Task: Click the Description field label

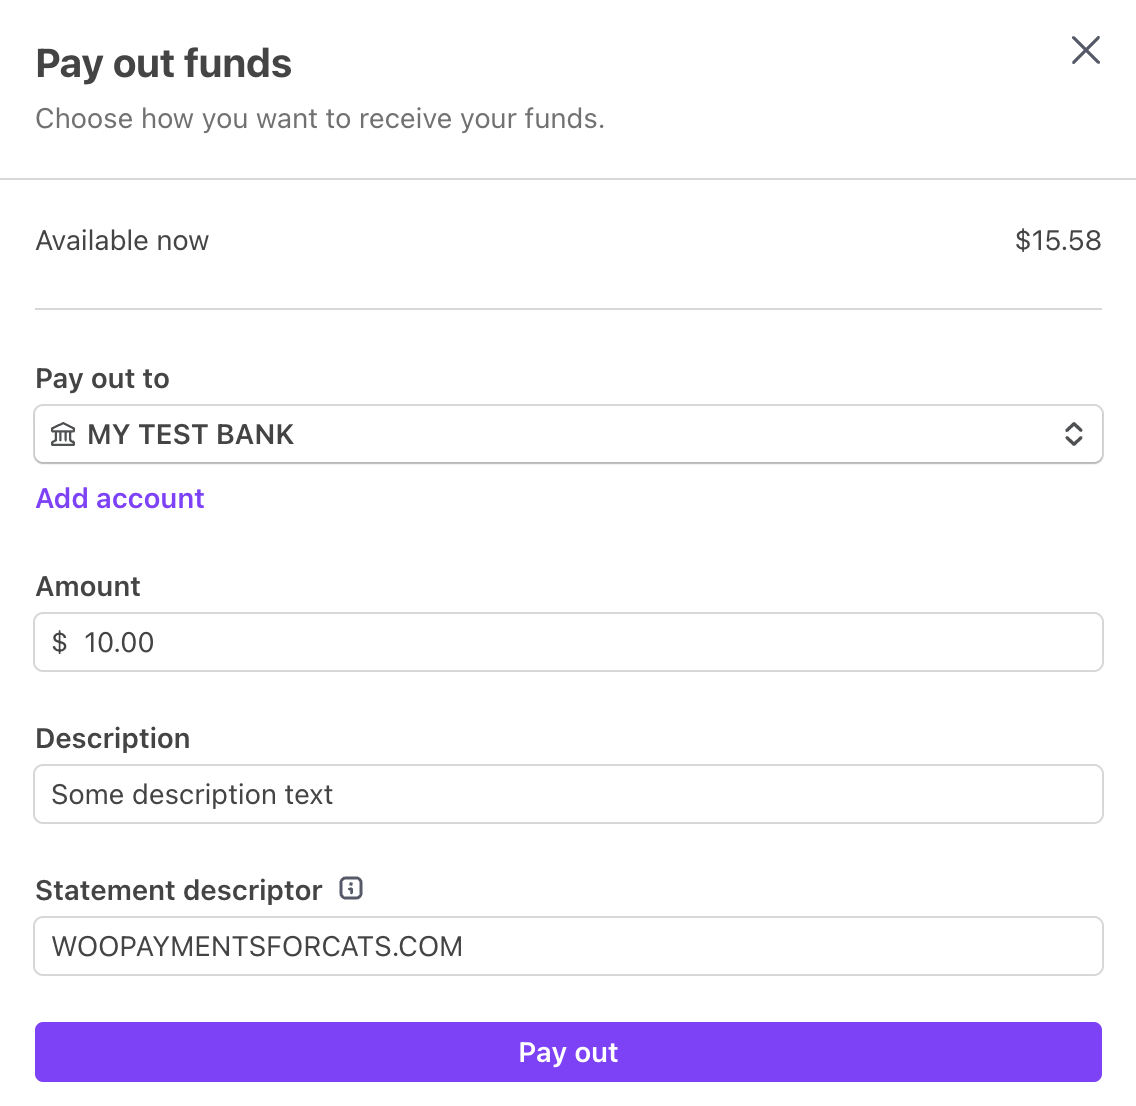Action: click(112, 738)
